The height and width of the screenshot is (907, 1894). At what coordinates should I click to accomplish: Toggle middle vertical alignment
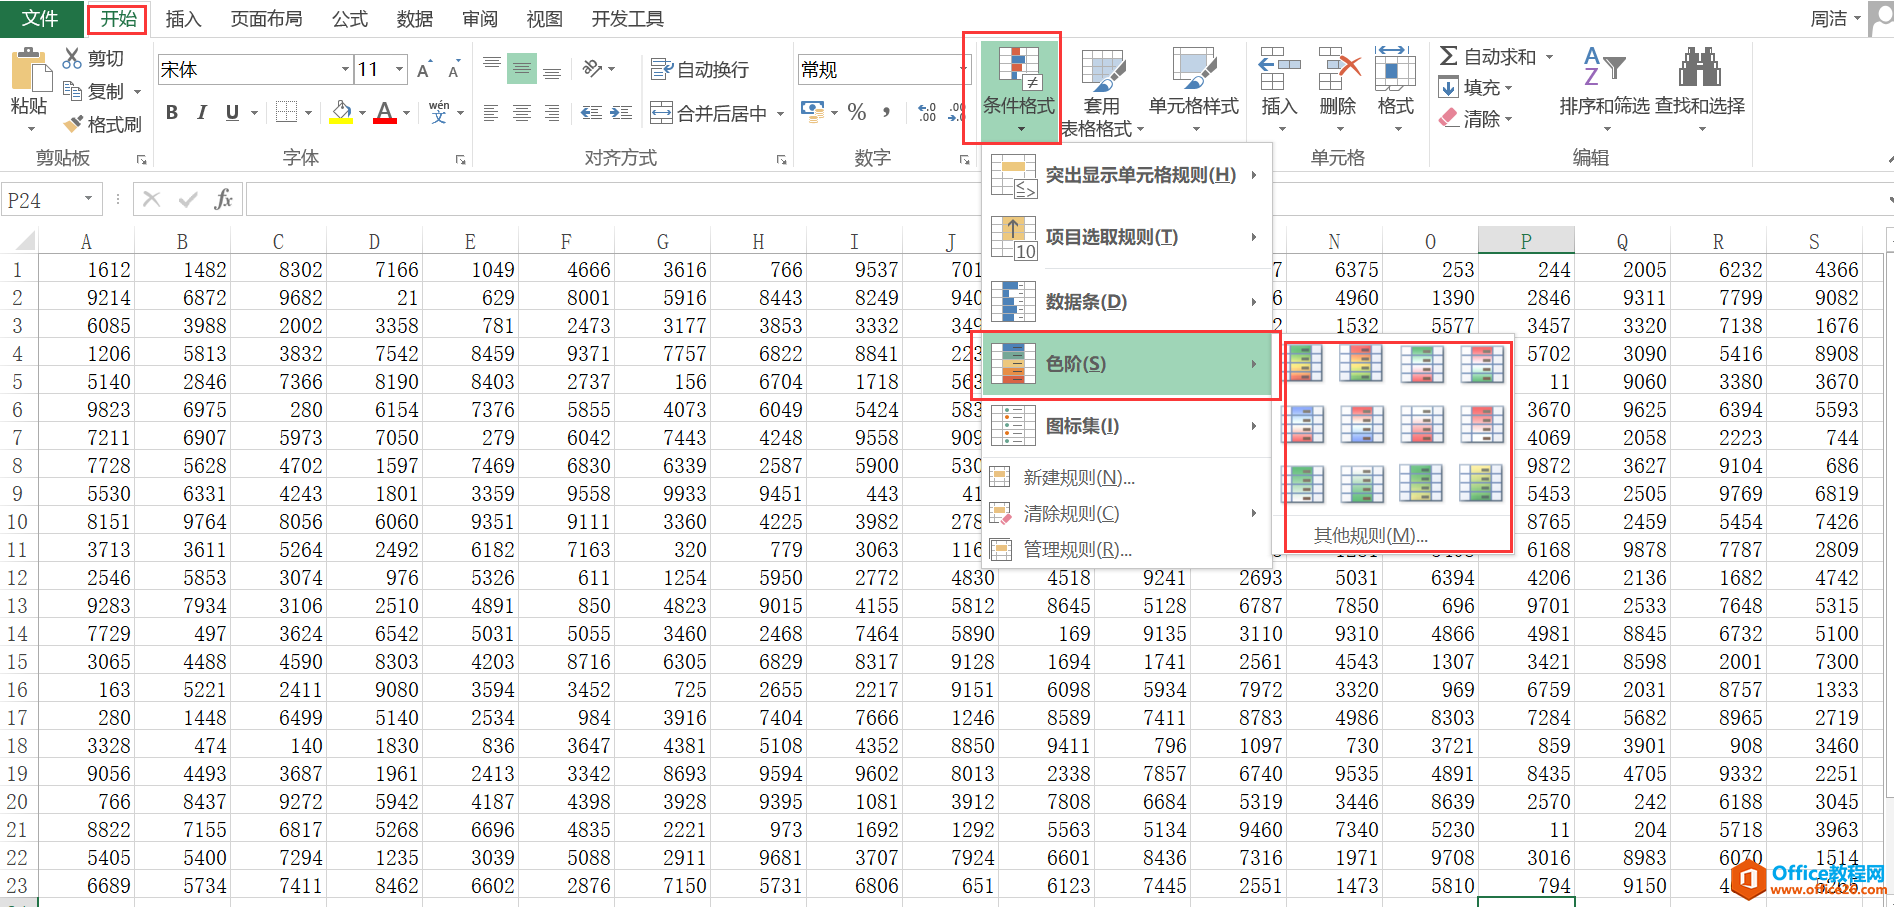[522, 68]
